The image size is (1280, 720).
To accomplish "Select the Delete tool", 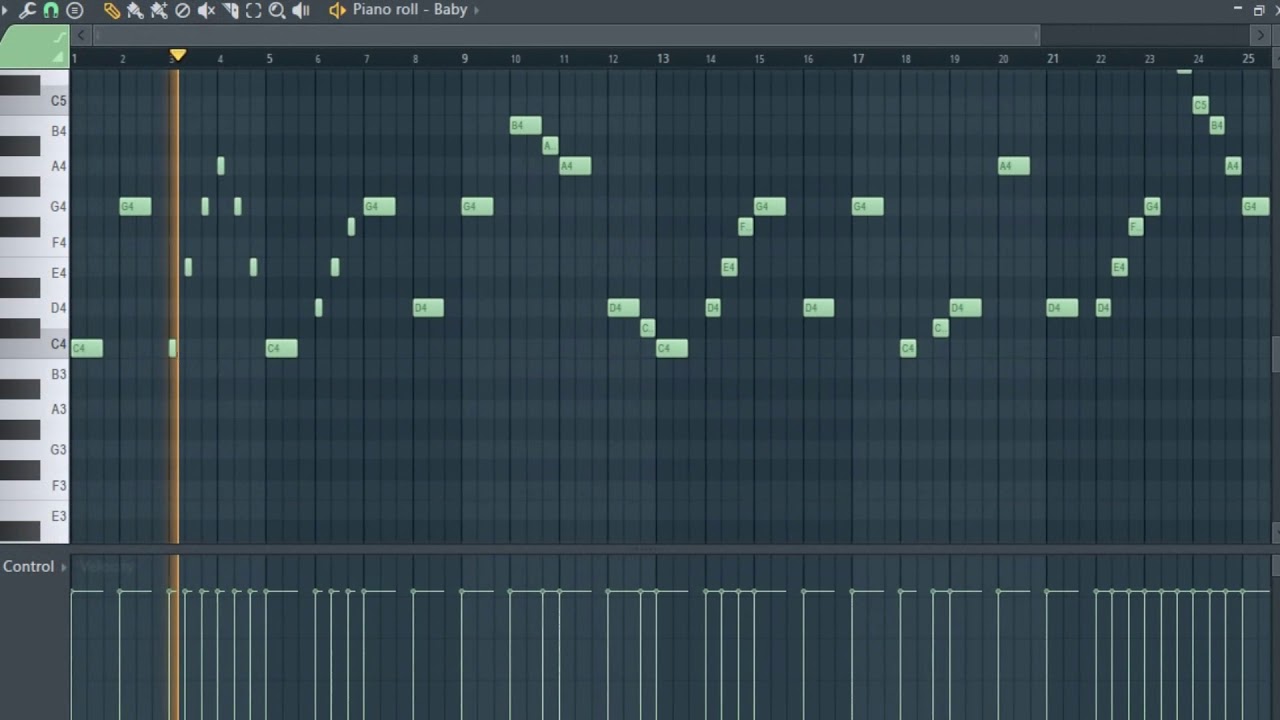I will [183, 10].
